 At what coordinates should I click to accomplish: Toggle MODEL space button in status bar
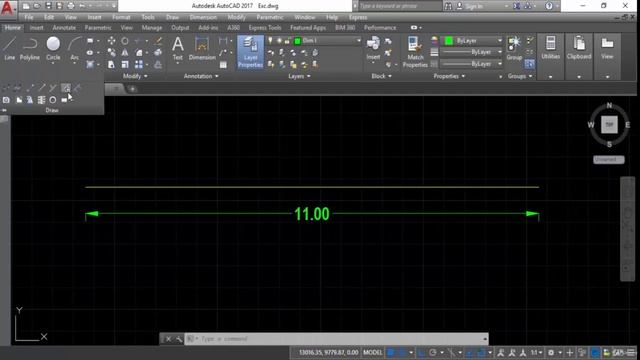(373, 352)
